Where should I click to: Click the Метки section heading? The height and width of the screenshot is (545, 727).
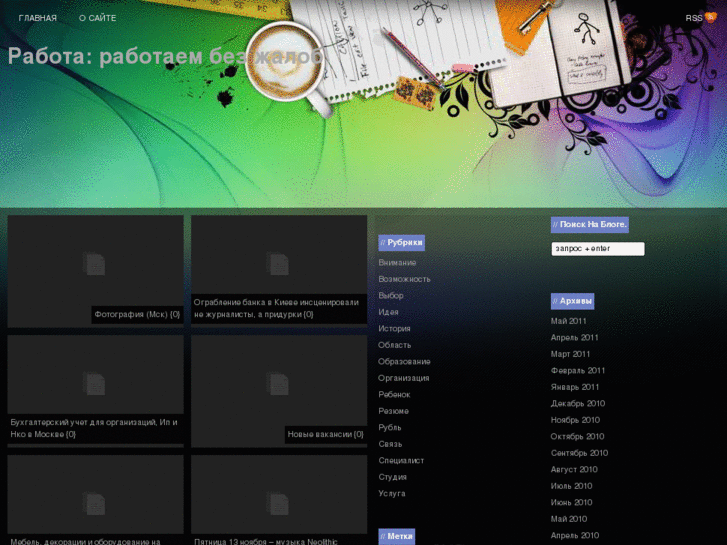(397, 537)
